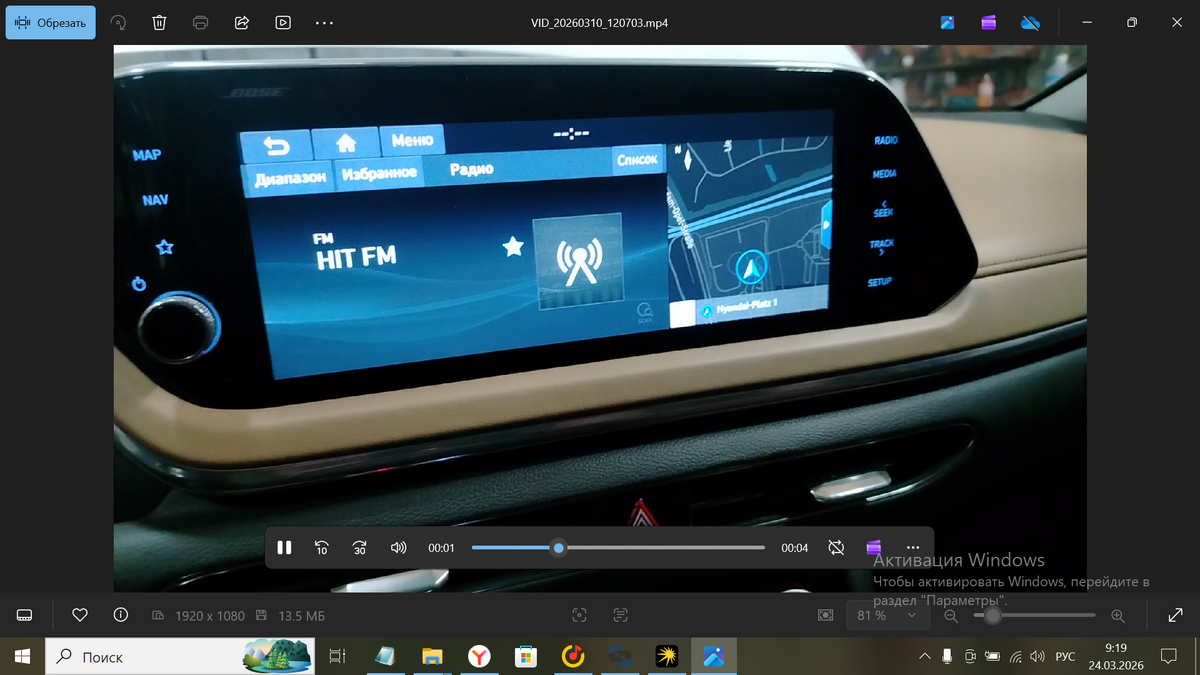Screen dimensions: 1200x675
Task: Skip forward 30 seconds
Action: click(360, 548)
